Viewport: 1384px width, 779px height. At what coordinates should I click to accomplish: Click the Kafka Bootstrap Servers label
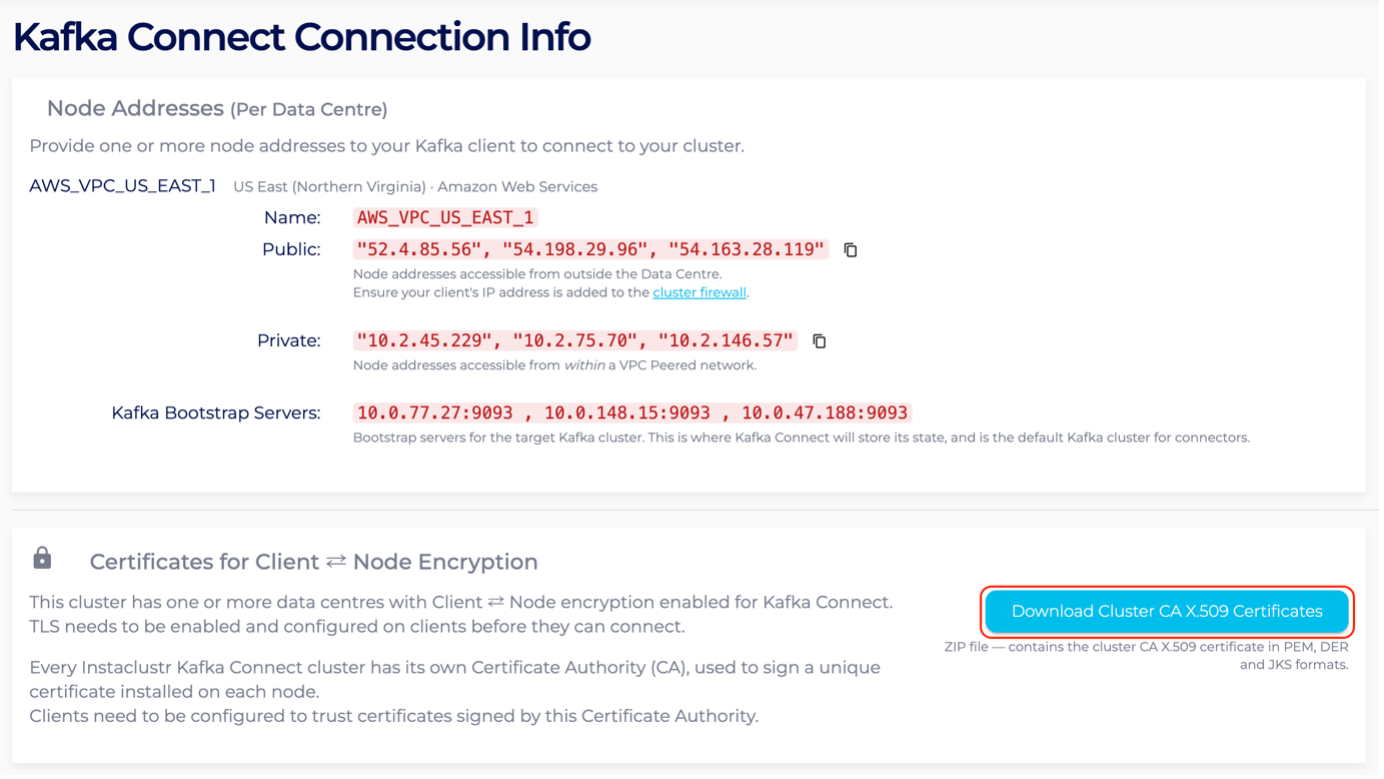216,413
